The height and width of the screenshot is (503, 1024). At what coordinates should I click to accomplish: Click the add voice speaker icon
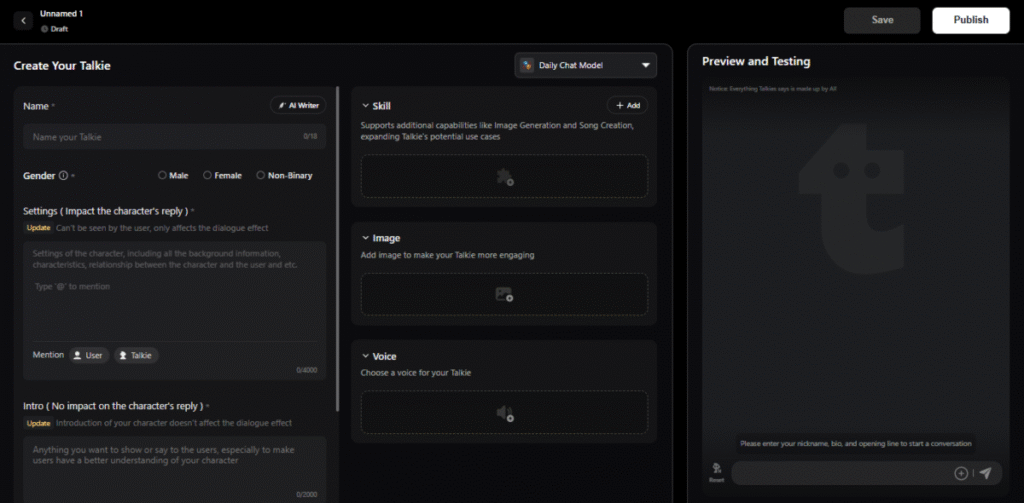[504, 413]
